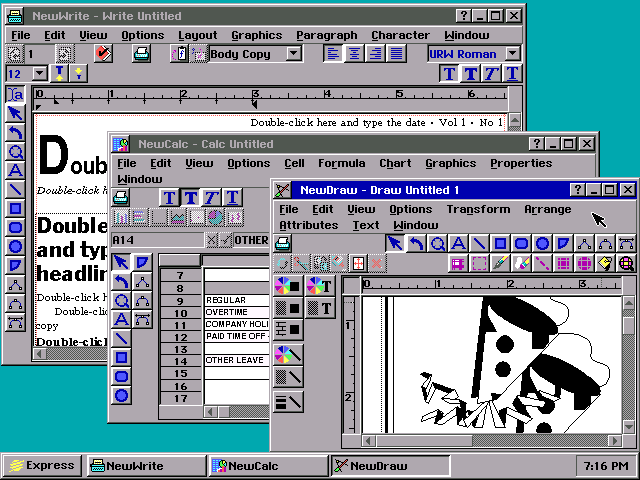Image resolution: width=640 pixels, height=480 pixels.
Task: Click the A14 cell reference field
Action: 157,240
